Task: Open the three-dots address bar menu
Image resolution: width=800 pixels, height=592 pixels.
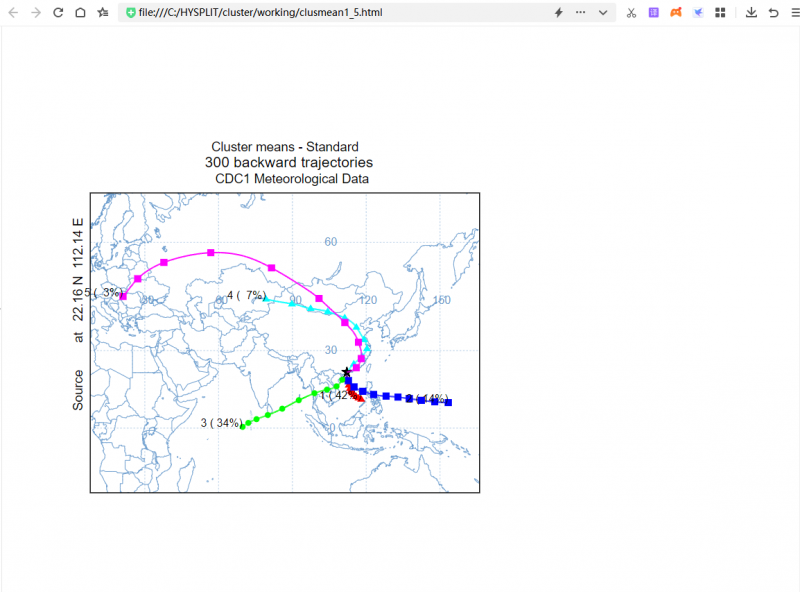Action: pos(581,13)
